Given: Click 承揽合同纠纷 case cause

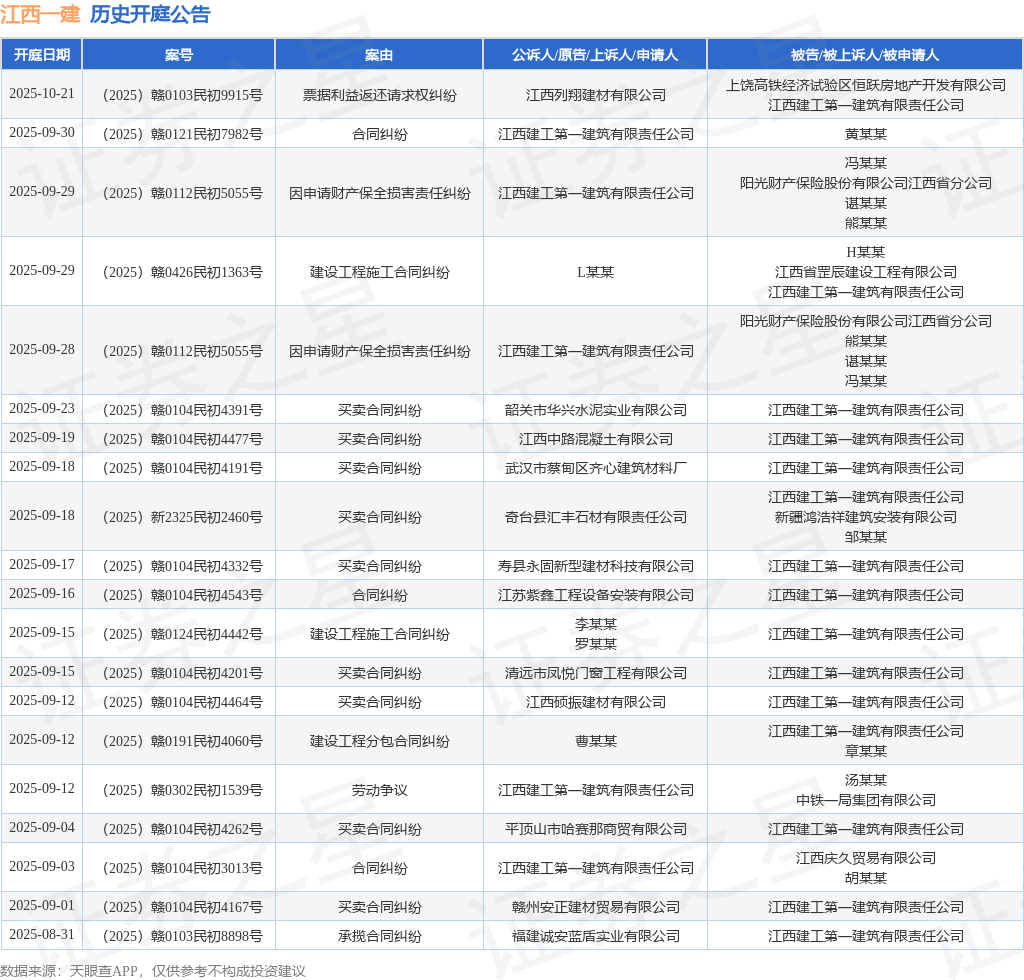Looking at the screenshot, I should 379,936.
